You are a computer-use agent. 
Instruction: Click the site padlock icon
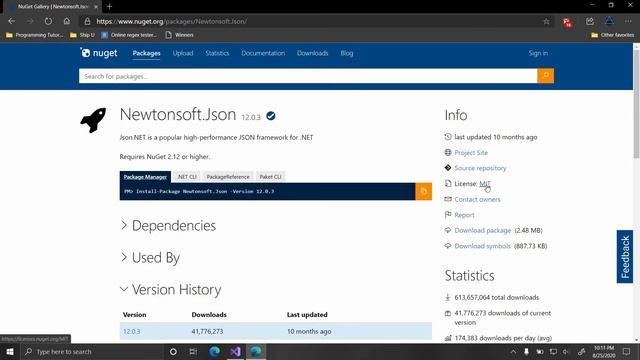(87, 21)
